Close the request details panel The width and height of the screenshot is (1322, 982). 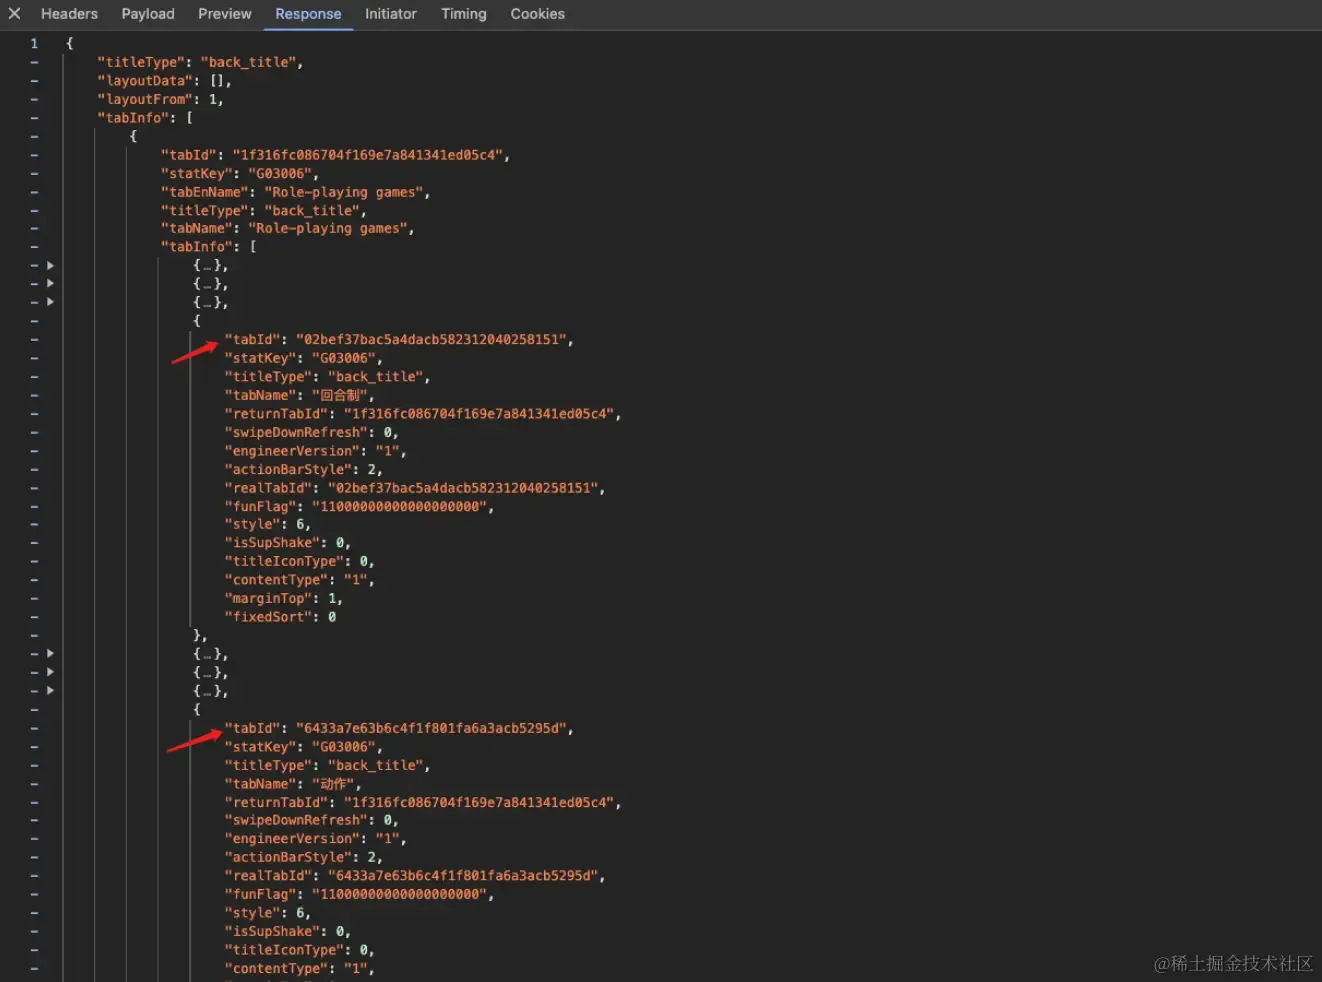[14, 14]
